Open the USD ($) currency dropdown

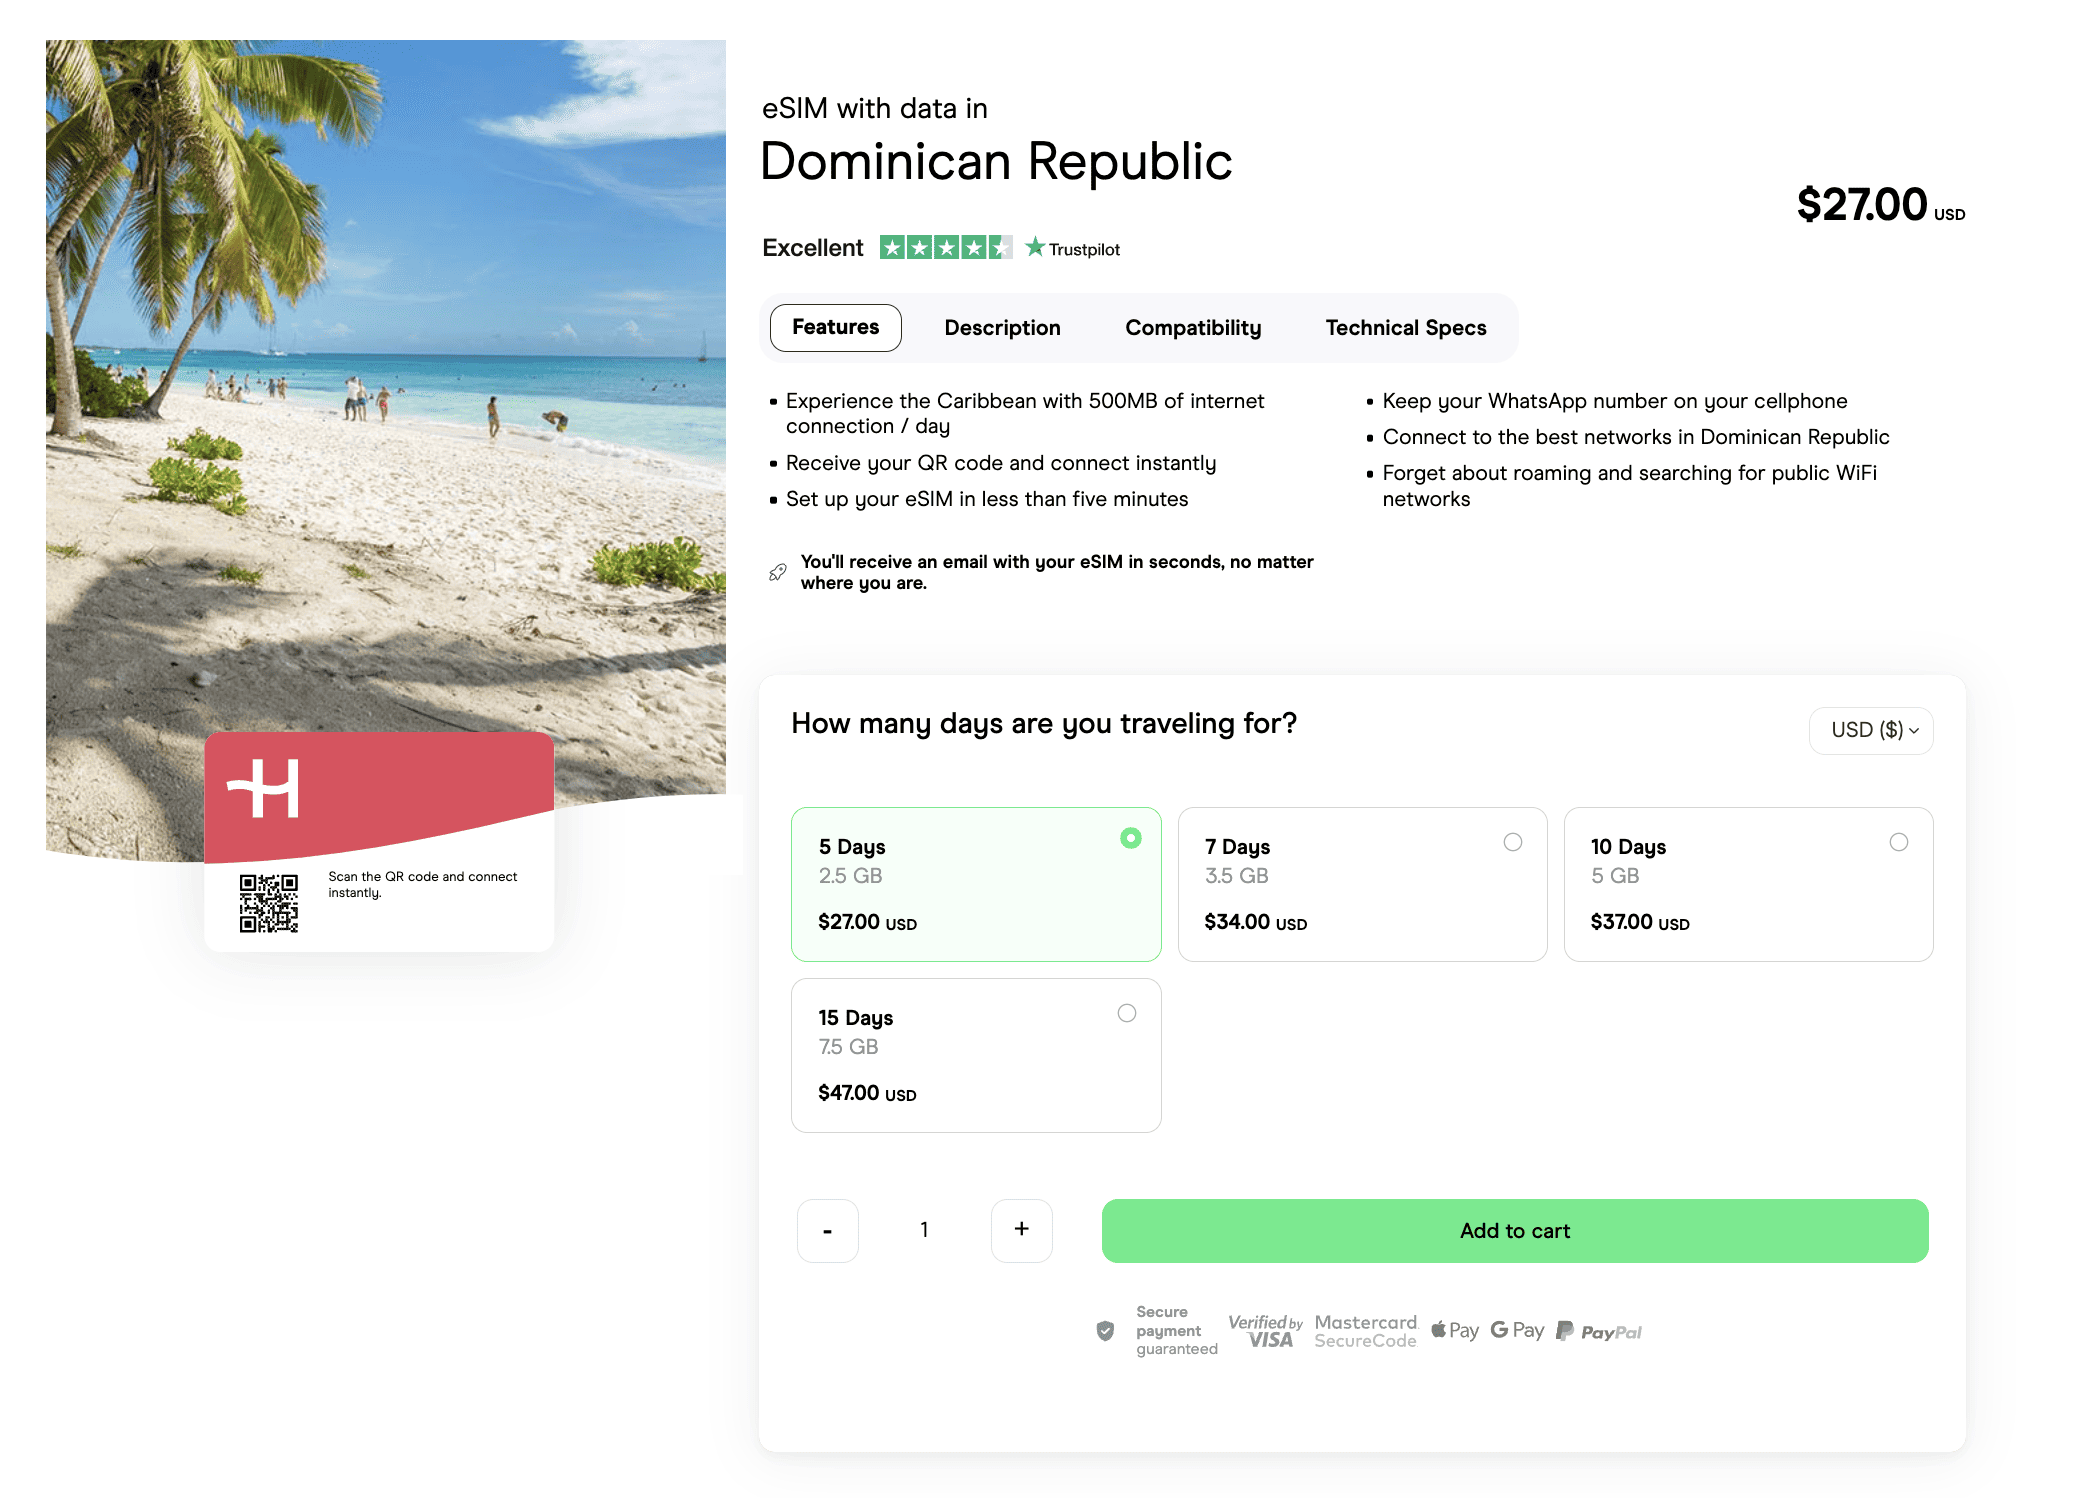coord(1871,731)
